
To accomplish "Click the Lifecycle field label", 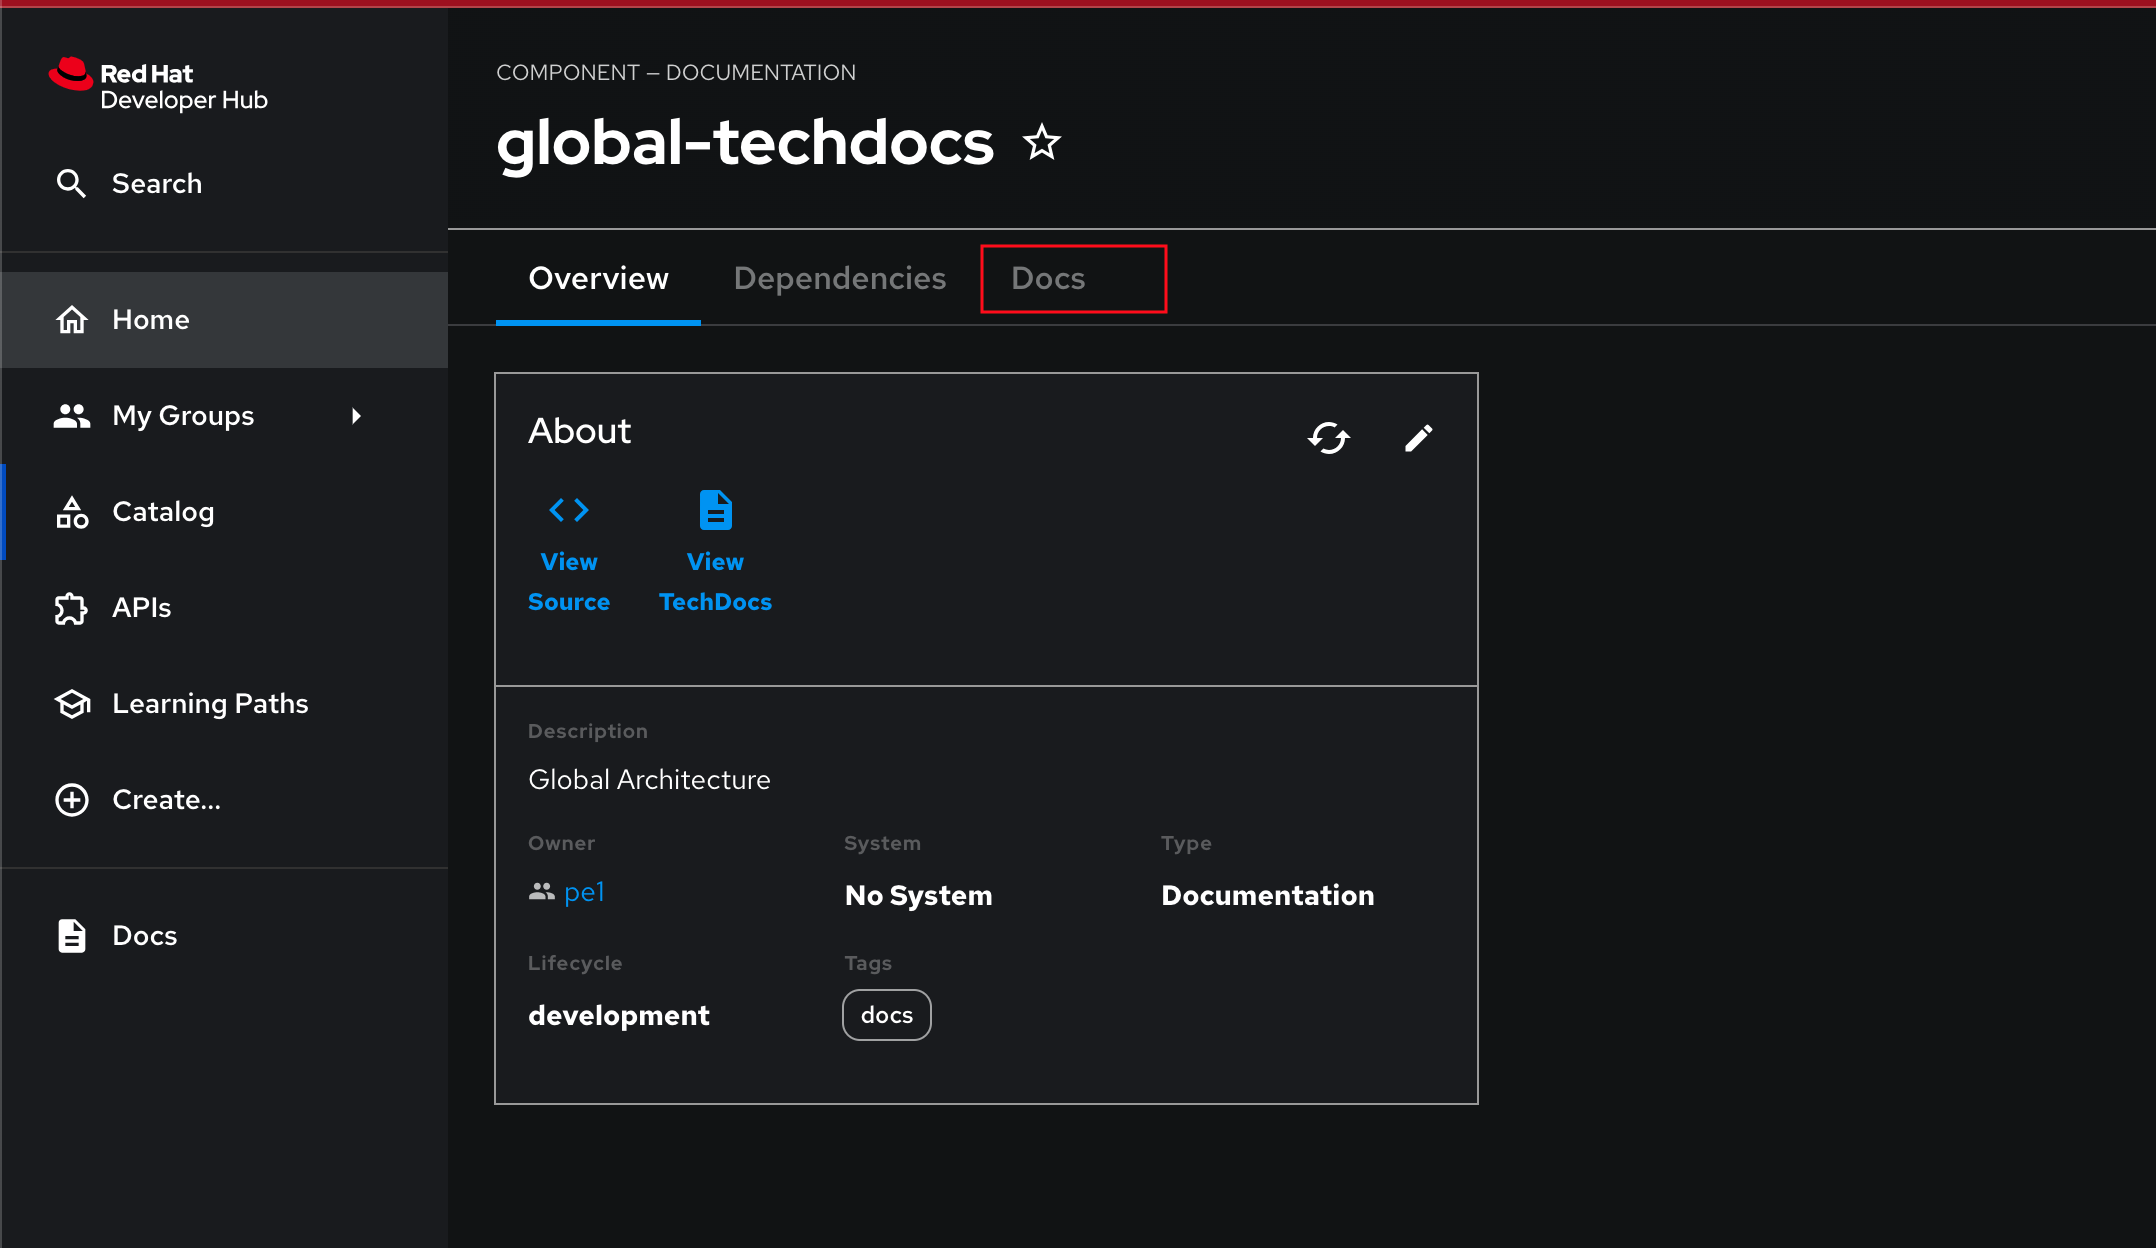I will [x=575, y=963].
